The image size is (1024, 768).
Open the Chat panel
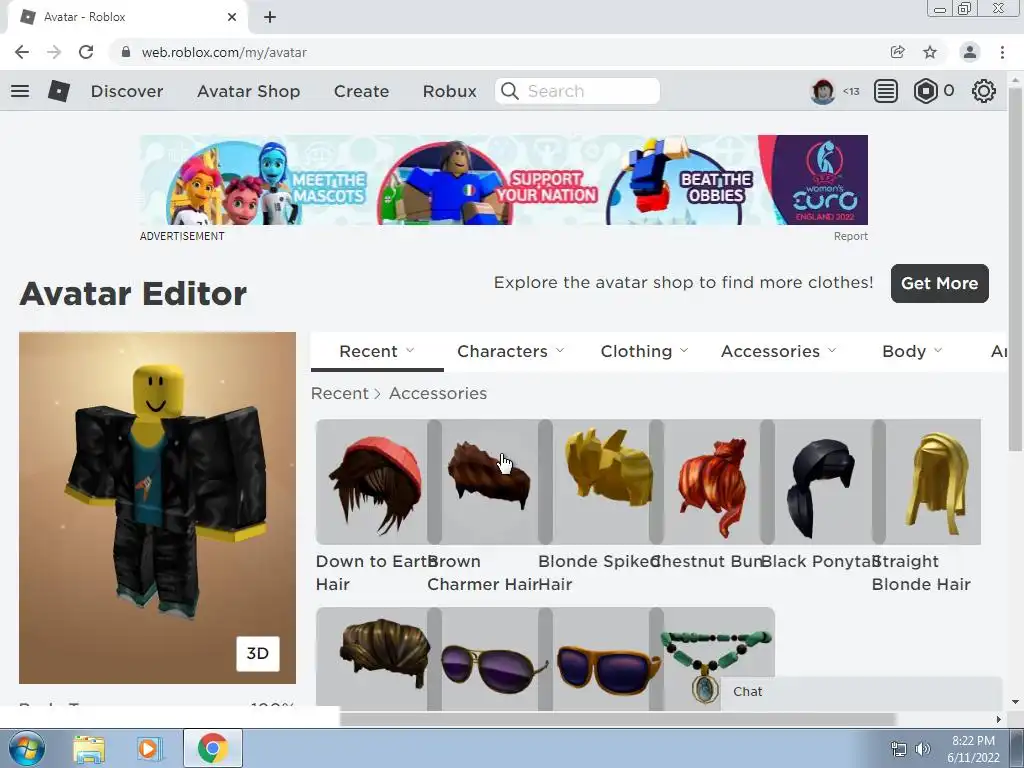861,692
